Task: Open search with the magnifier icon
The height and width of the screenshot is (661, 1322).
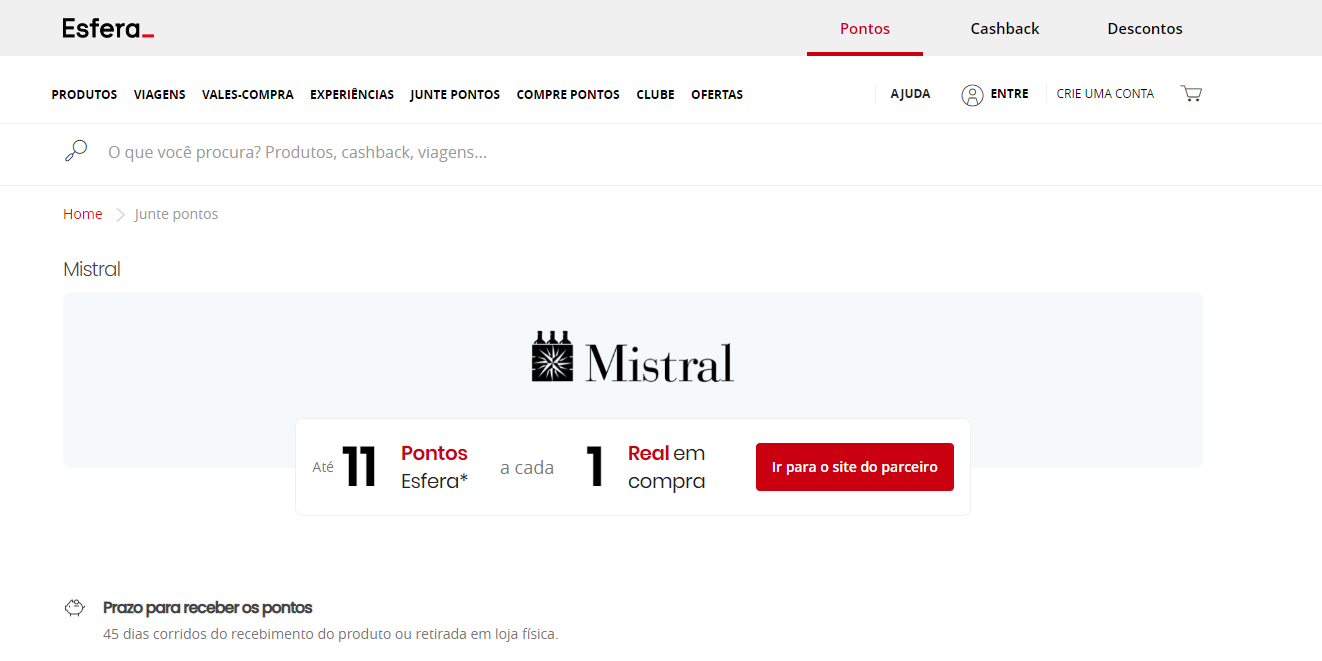Action: pos(76,149)
